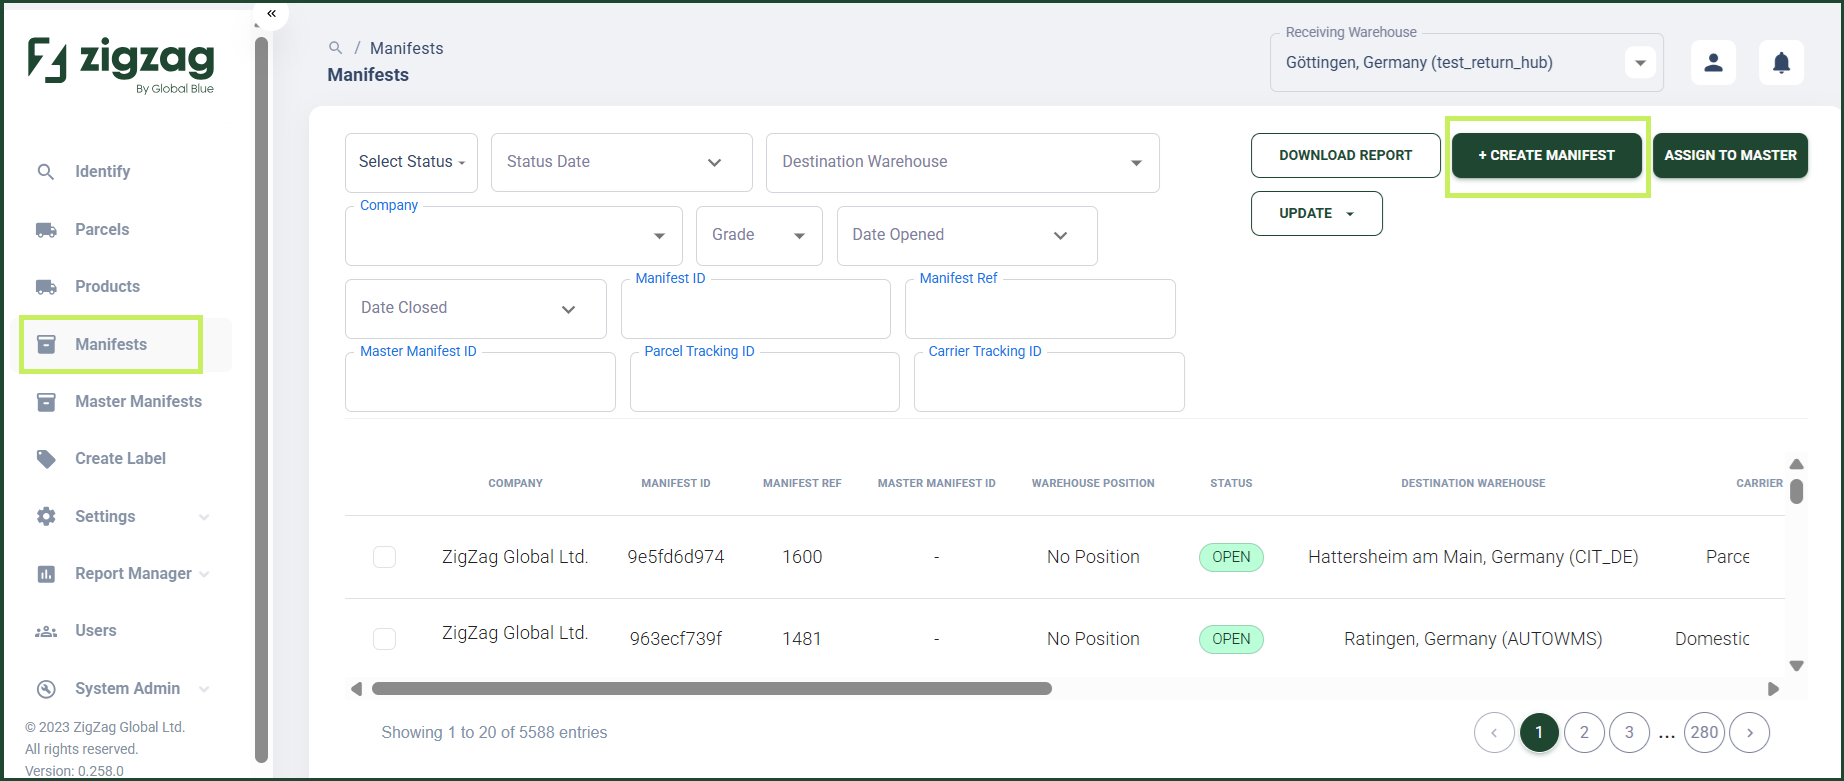Screen dimensions: 1844x781
Task: Open the notifications bell icon
Action: (1781, 62)
